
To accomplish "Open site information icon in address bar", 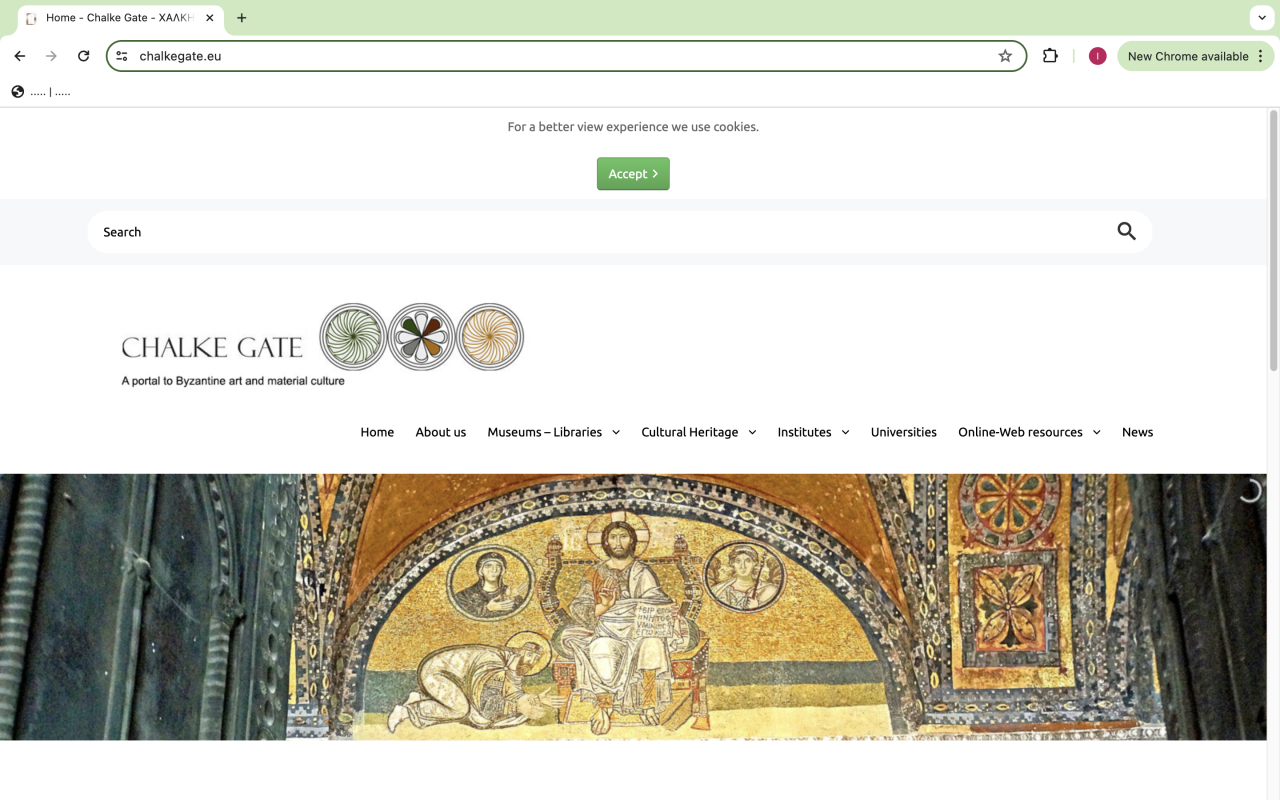I will click(122, 56).
